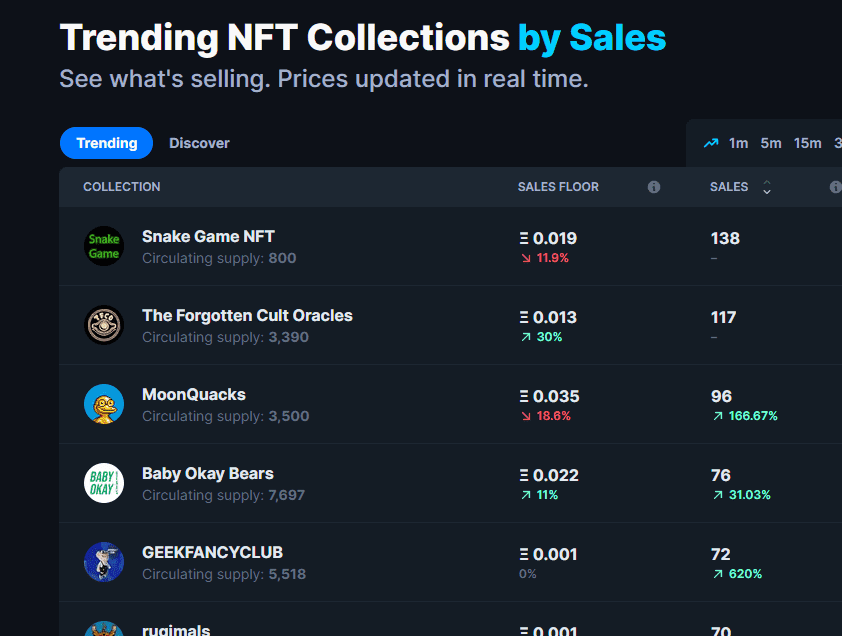Open the SALES column info tooltip
842x636 pixels.
pos(836,187)
